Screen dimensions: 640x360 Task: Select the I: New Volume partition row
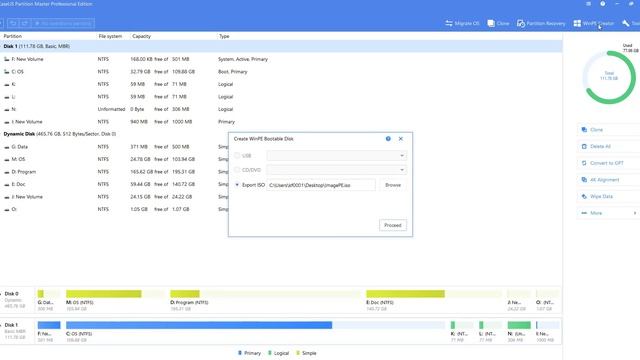click(x=281, y=122)
